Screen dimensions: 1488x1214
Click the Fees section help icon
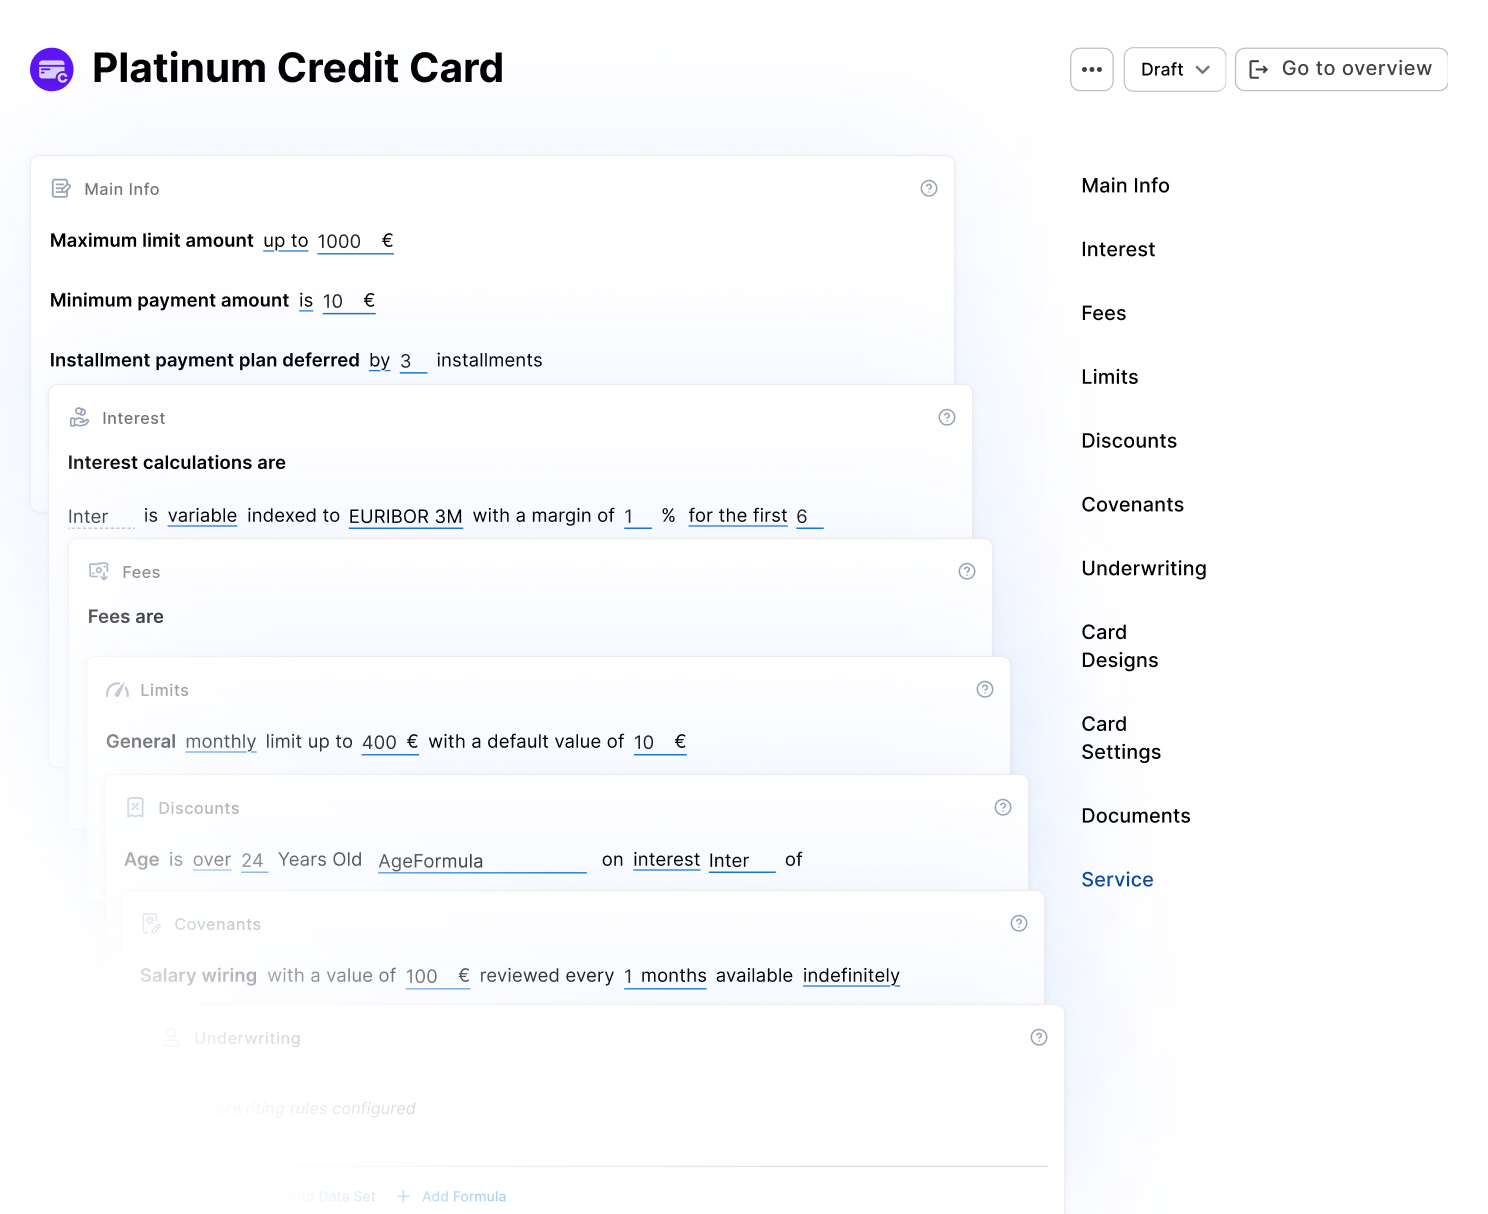[966, 571]
